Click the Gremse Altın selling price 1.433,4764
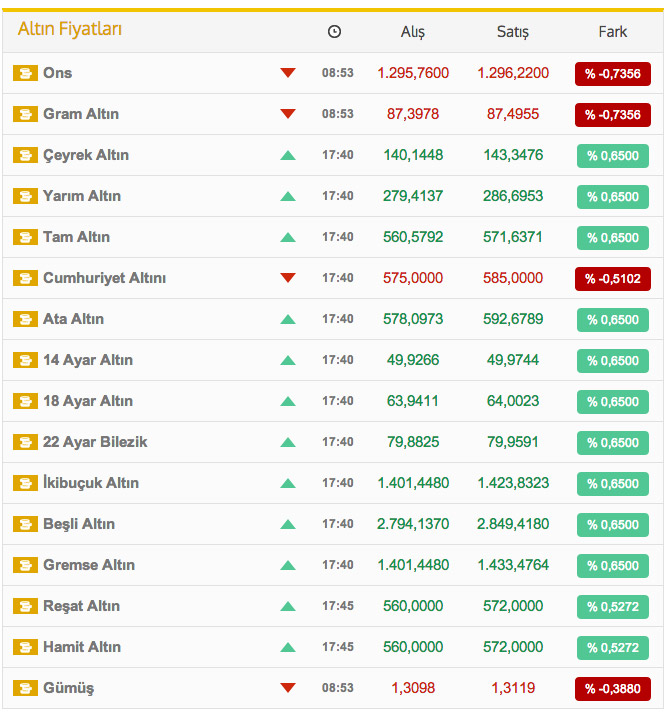669x720 pixels. tap(513, 565)
